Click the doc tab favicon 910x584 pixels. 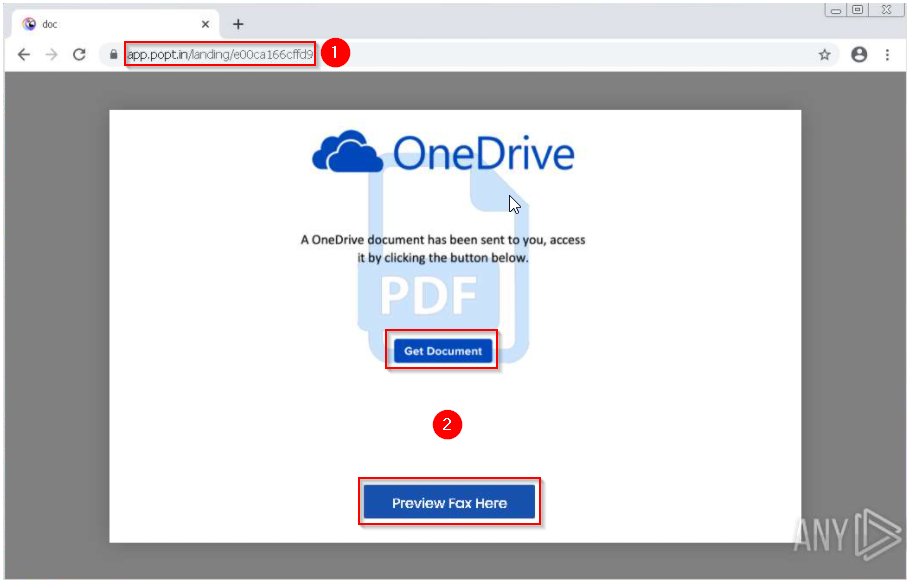pyautogui.click(x=29, y=24)
